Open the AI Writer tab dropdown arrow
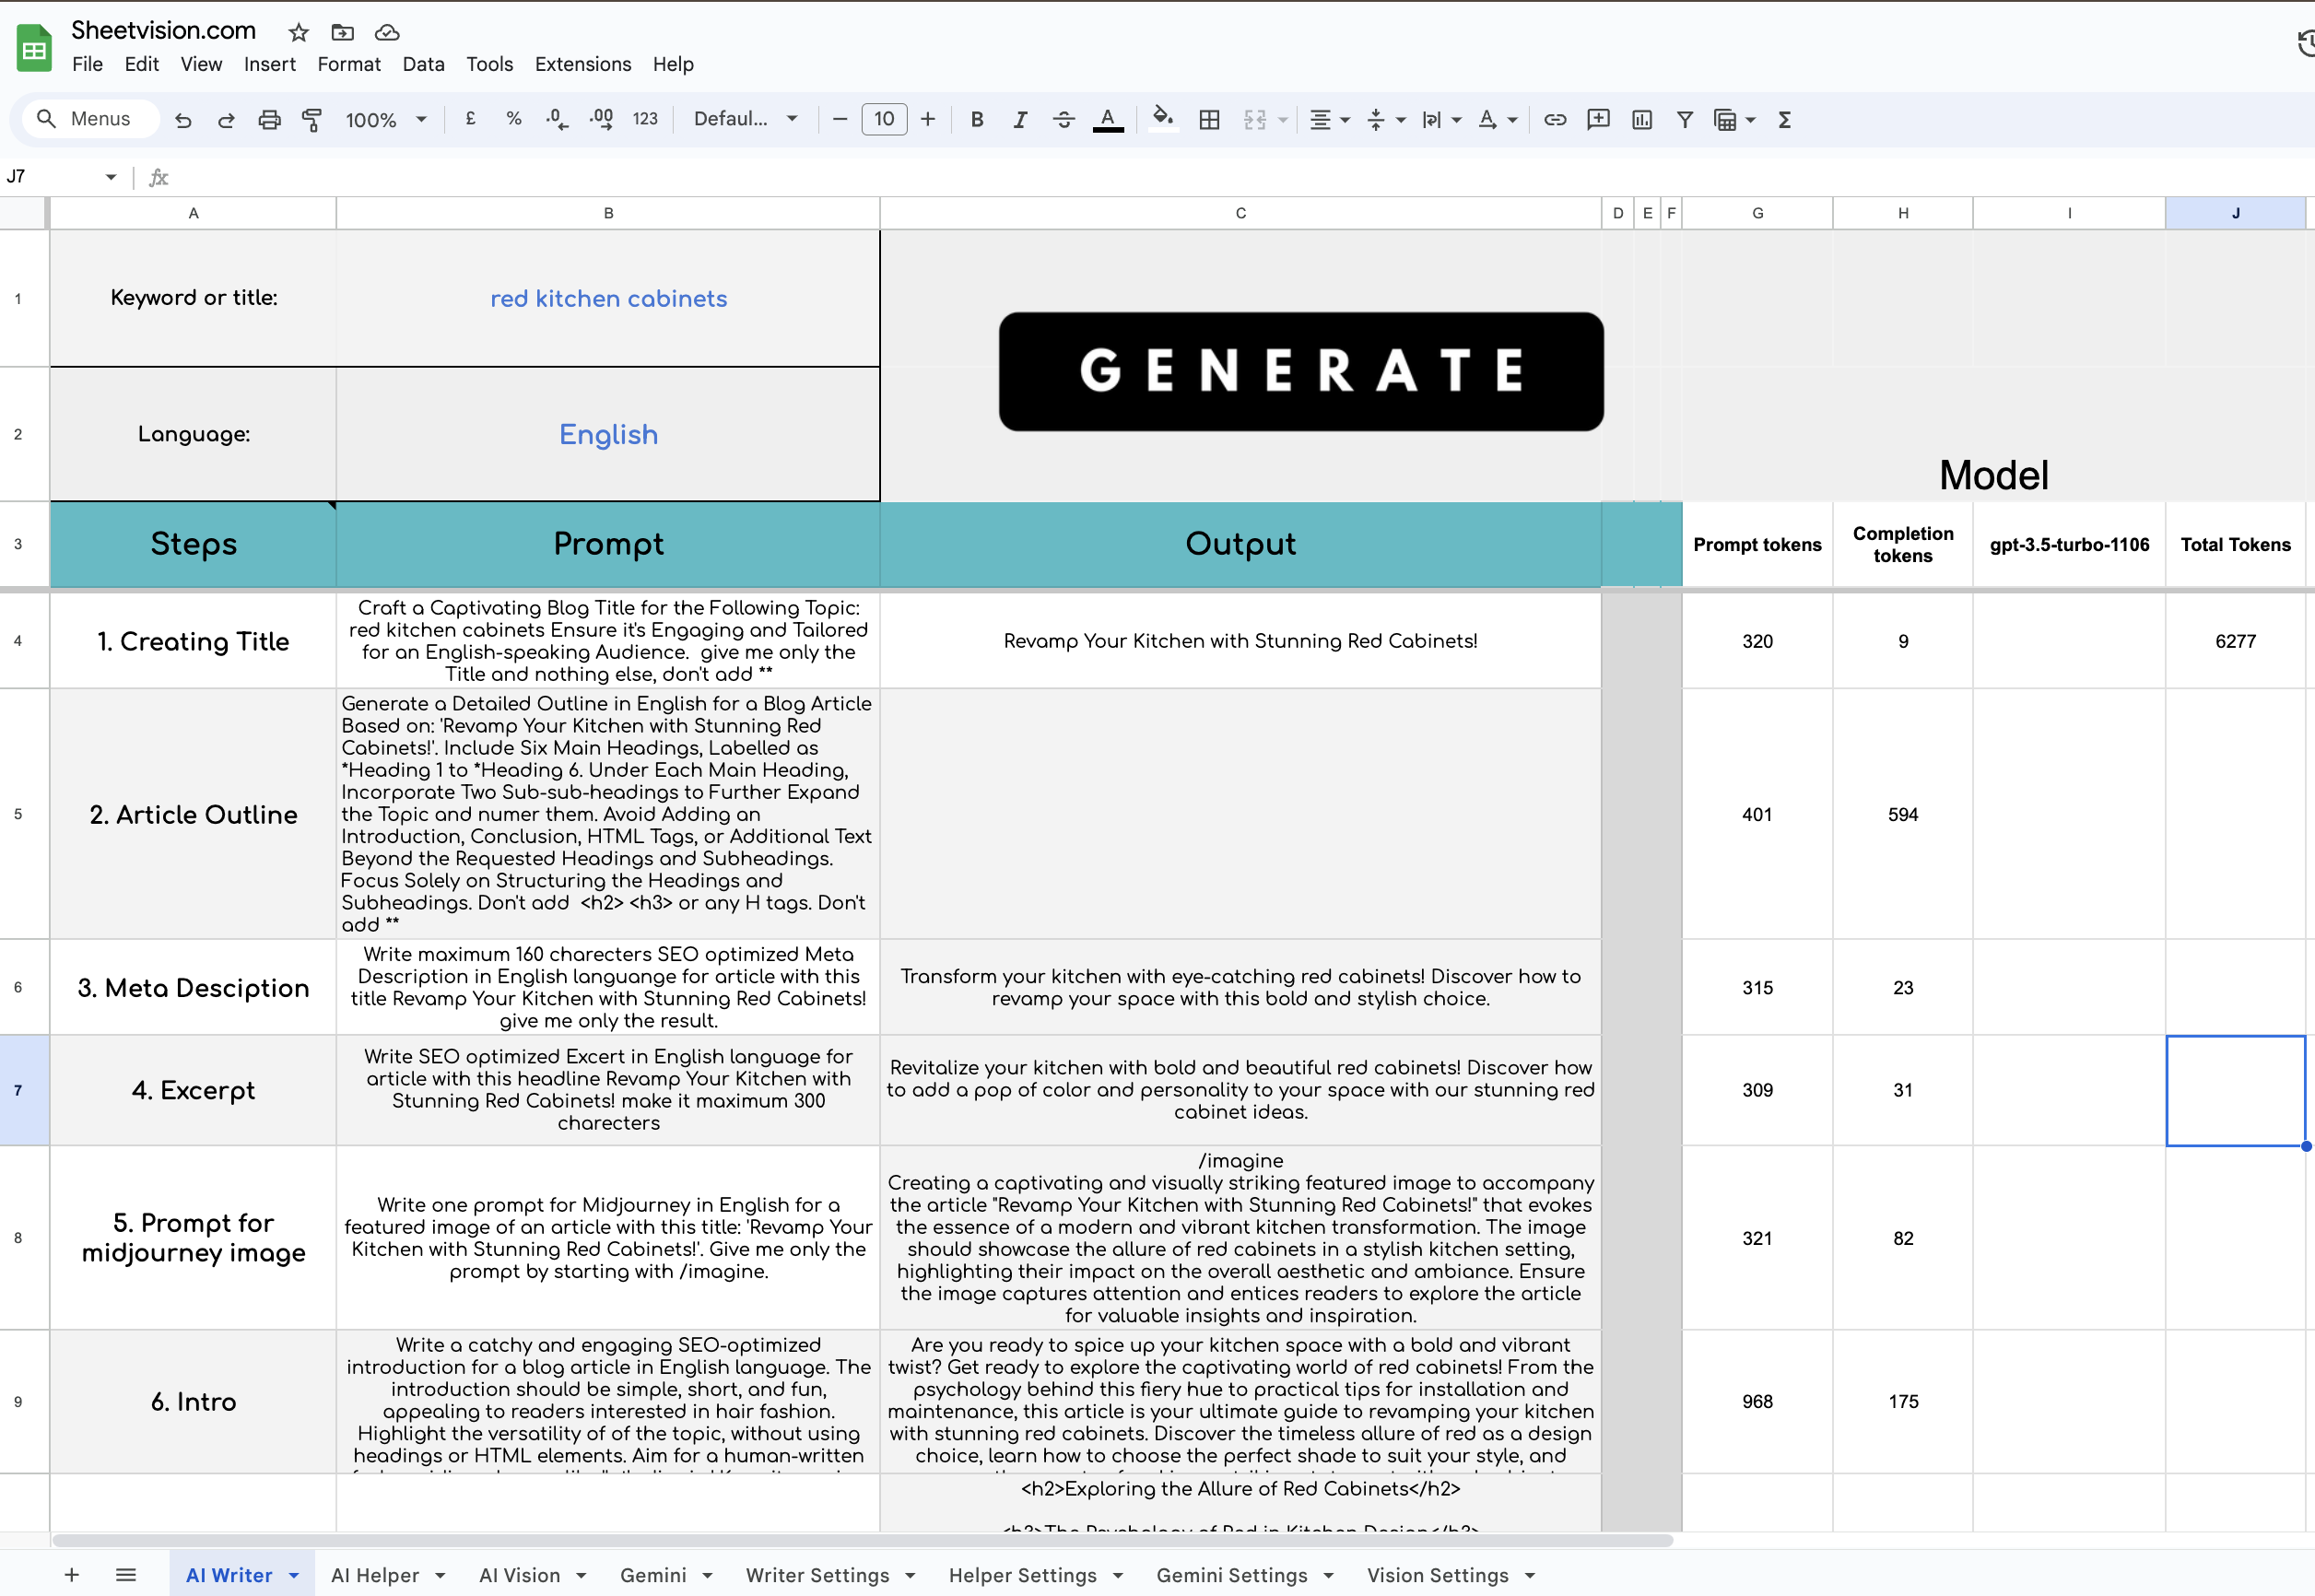Screen dimensions: 2315x1596 (294, 1575)
